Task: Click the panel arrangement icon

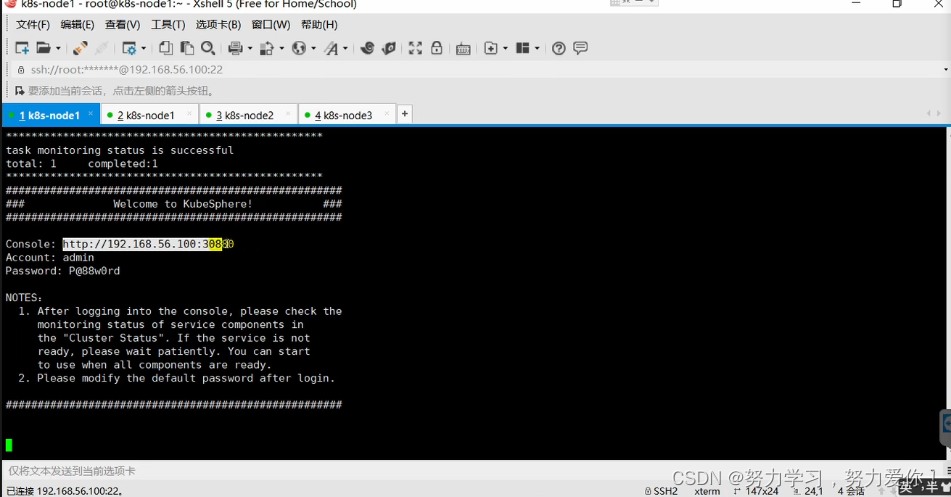Action: coord(523,48)
